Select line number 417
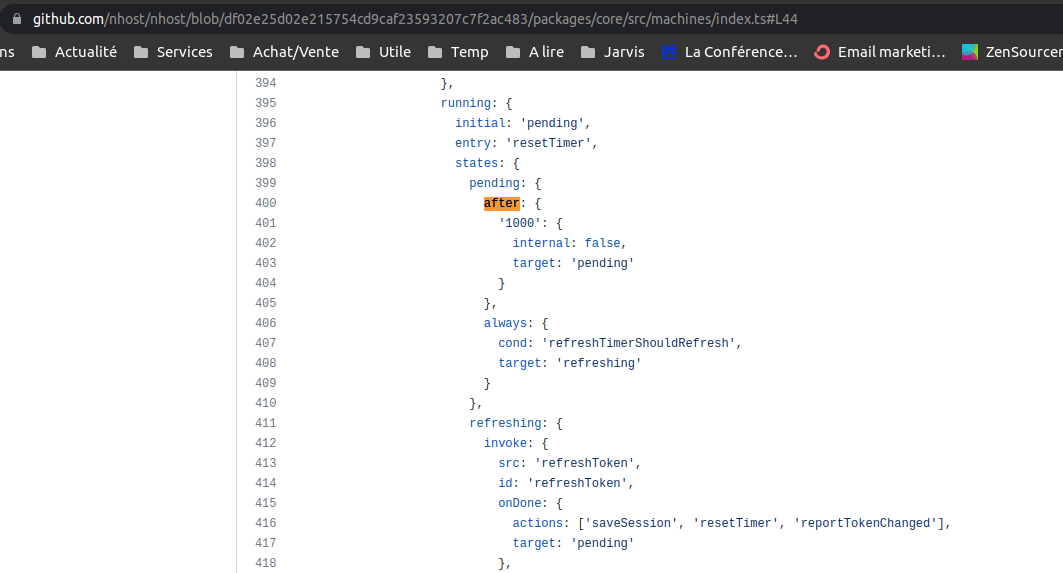 coord(266,543)
